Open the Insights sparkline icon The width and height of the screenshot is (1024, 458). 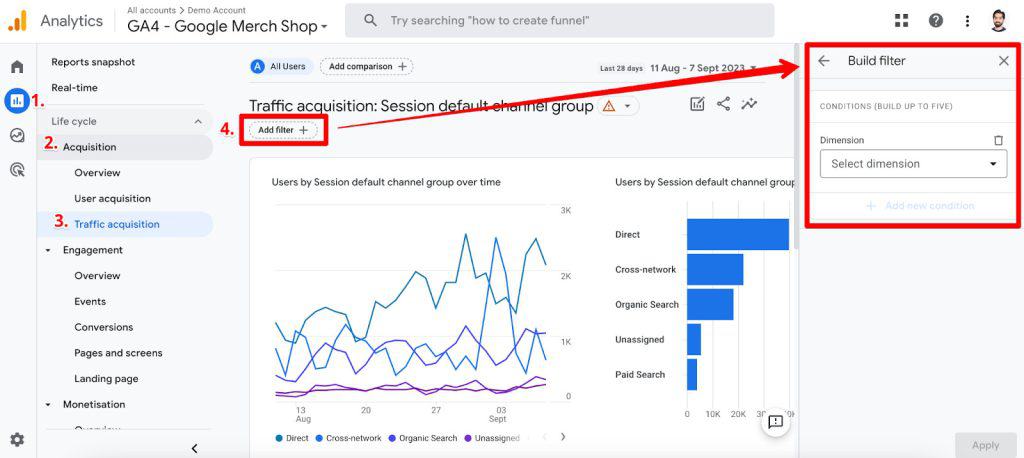tap(748, 104)
